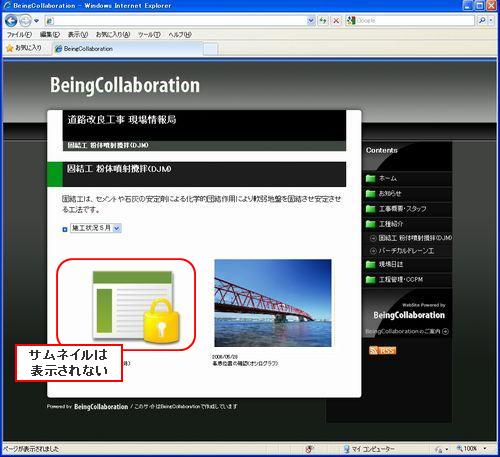Open the 編集(E) menu
The width and height of the screenshot is (500, 457).
50,35
